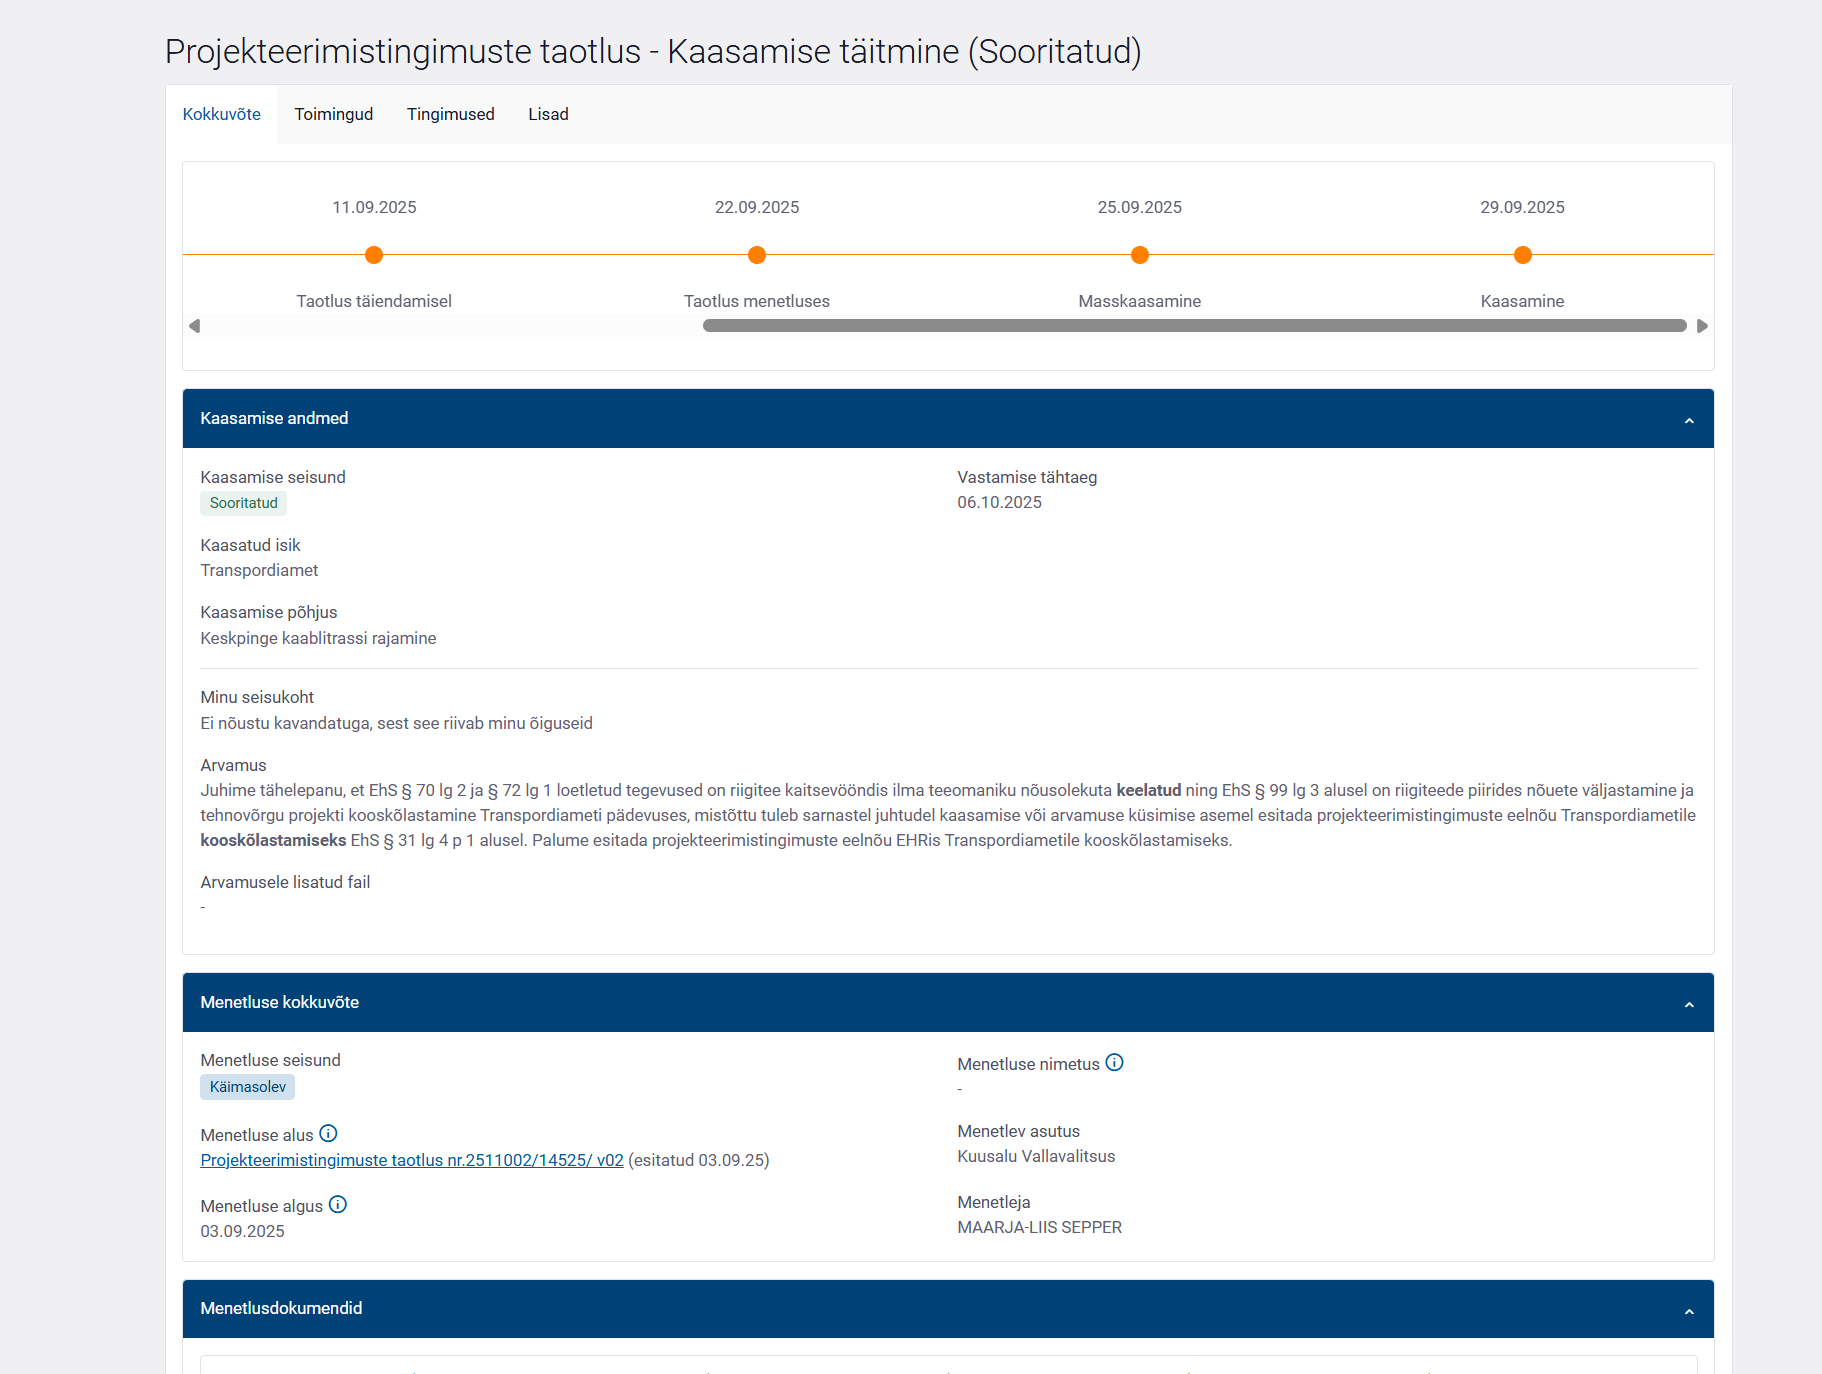Viewport: 1822px width, 1374px height.
Task: Click the Sooritatud status badge
Action: [244, 503]
